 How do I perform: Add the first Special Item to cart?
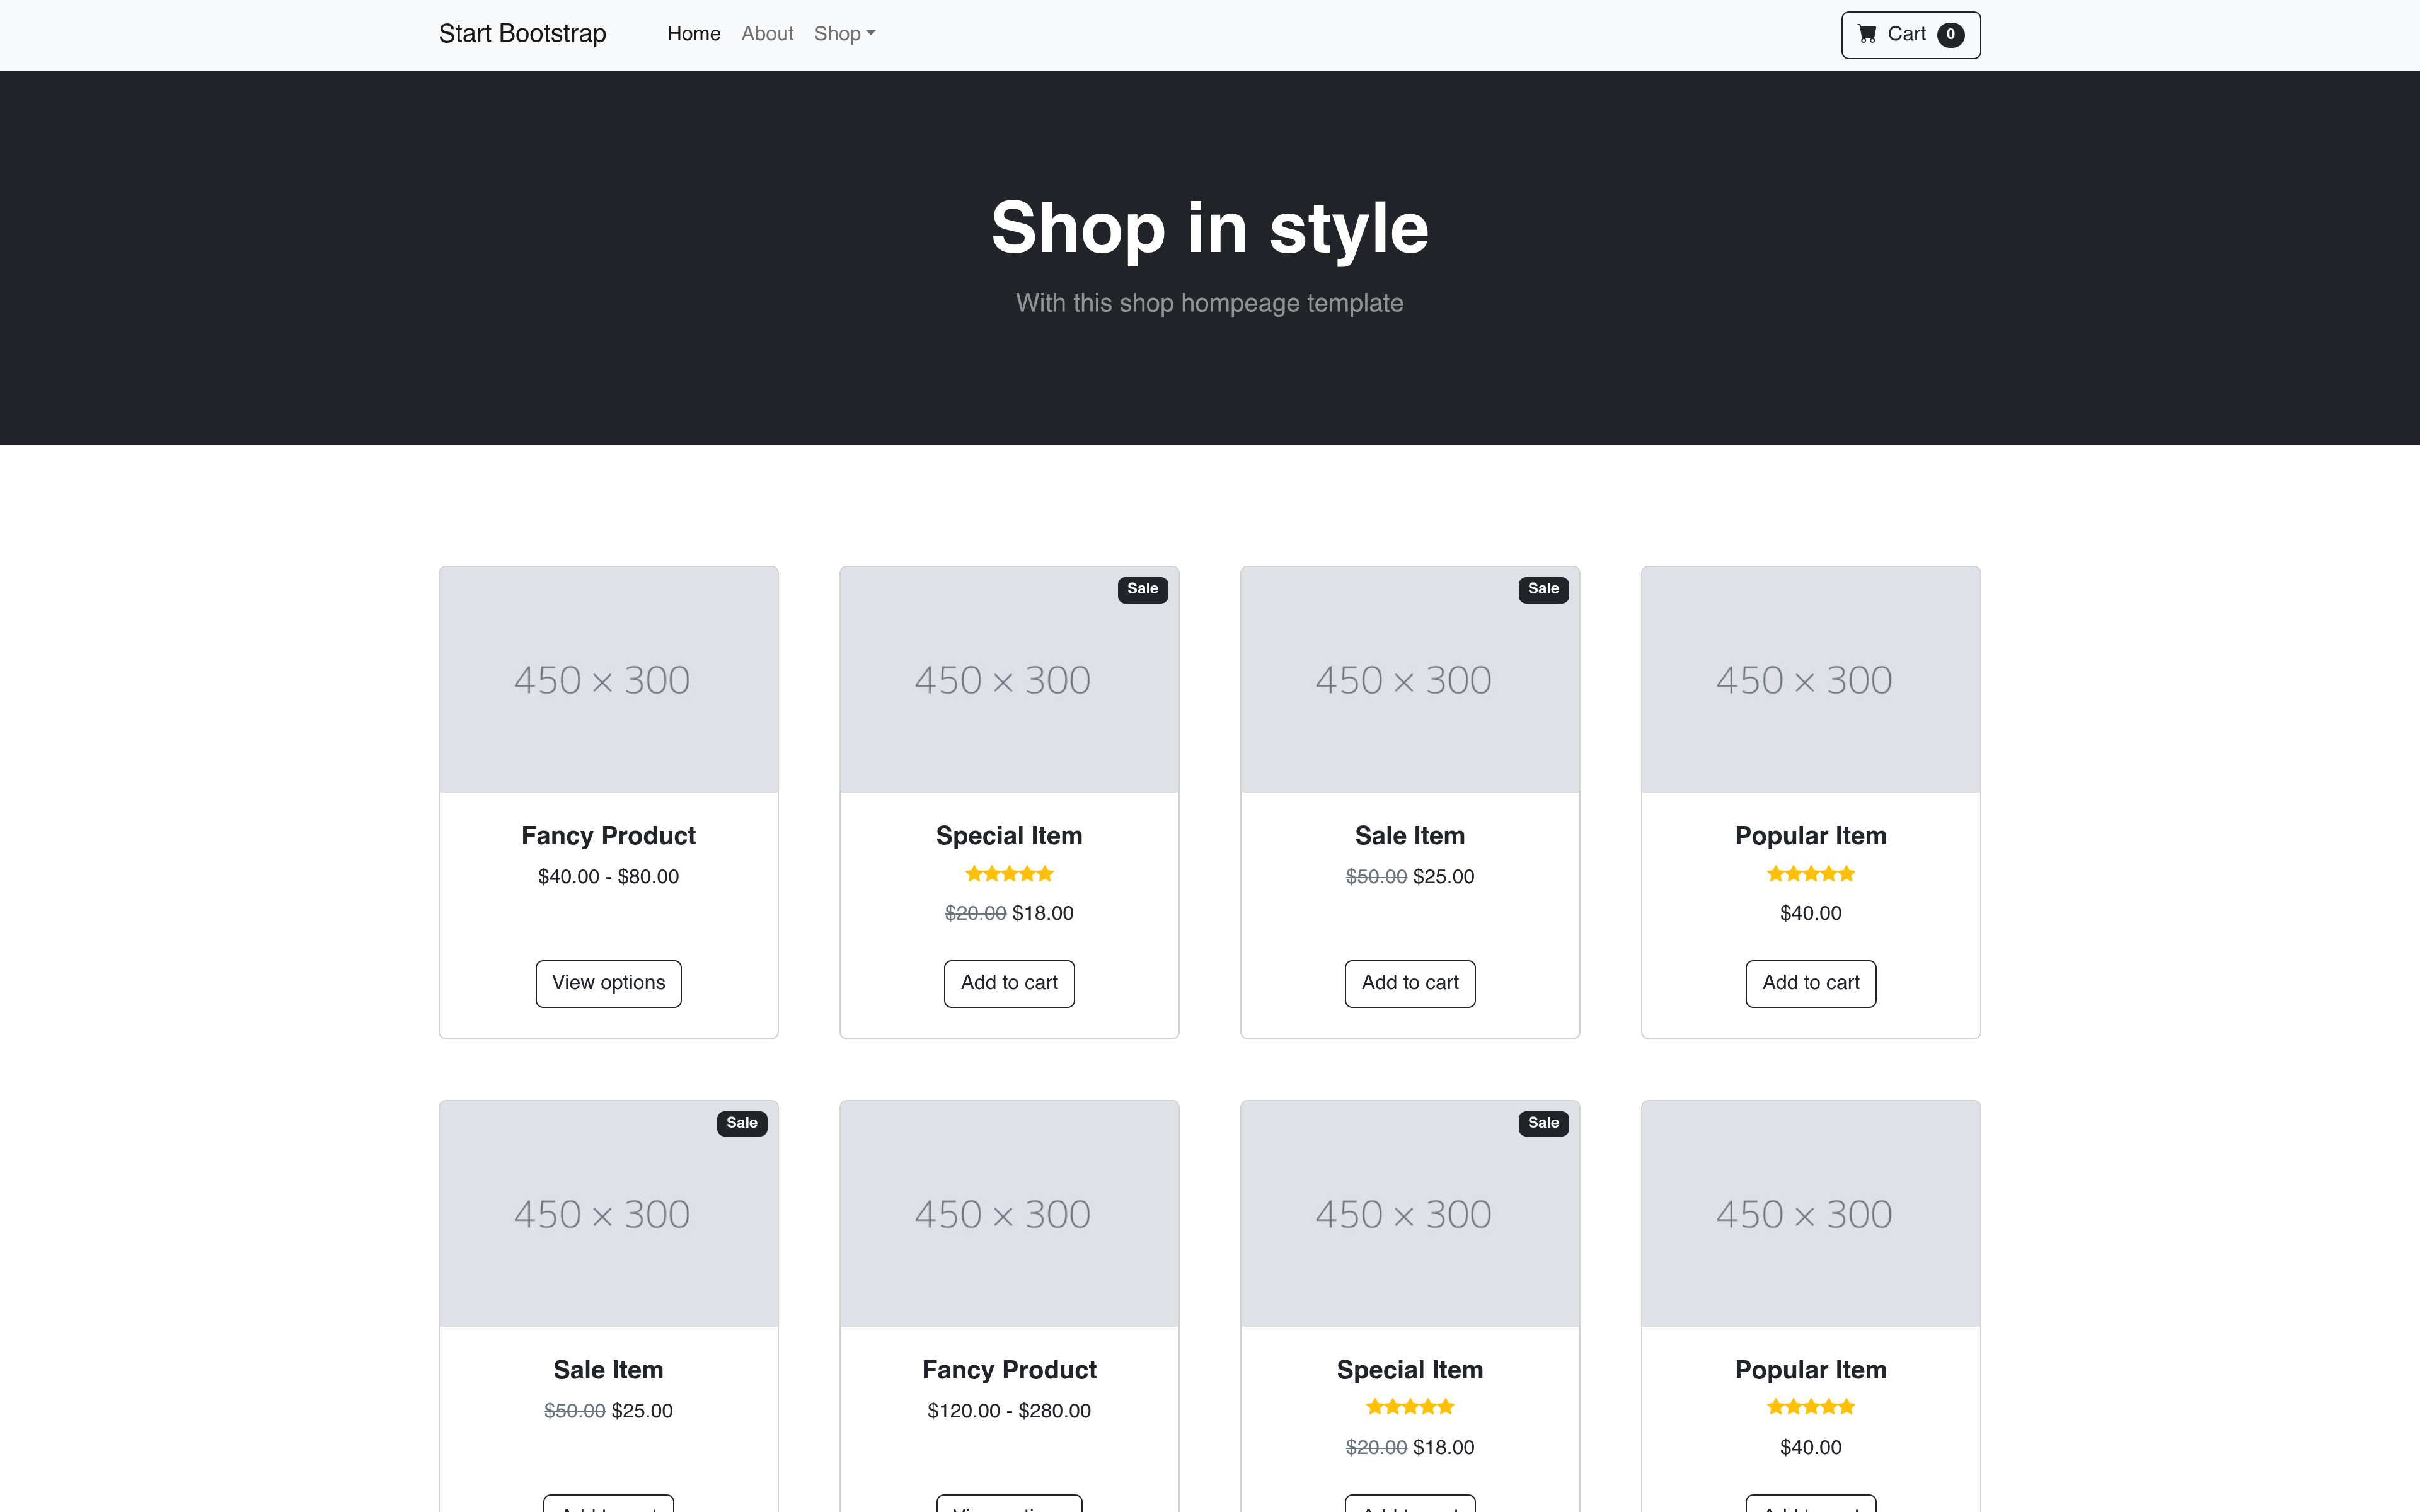click(1009, 983)
